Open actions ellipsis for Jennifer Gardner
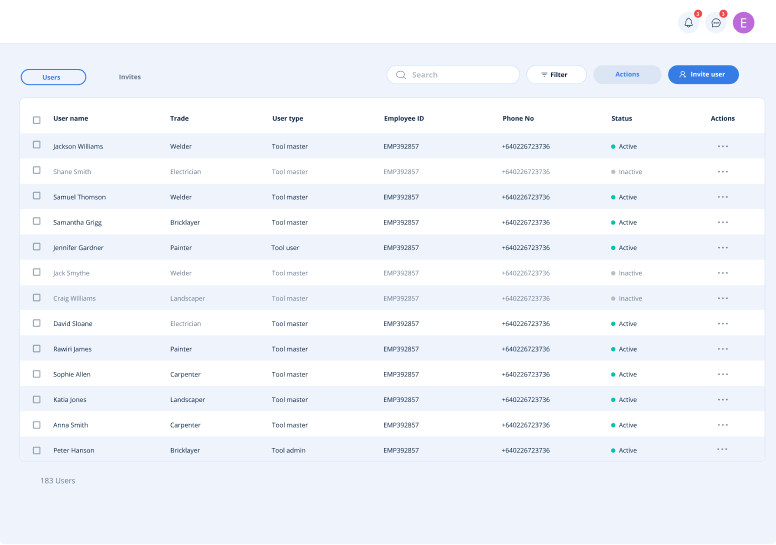The height and width of the screenshot is (545, 776). 722,248
